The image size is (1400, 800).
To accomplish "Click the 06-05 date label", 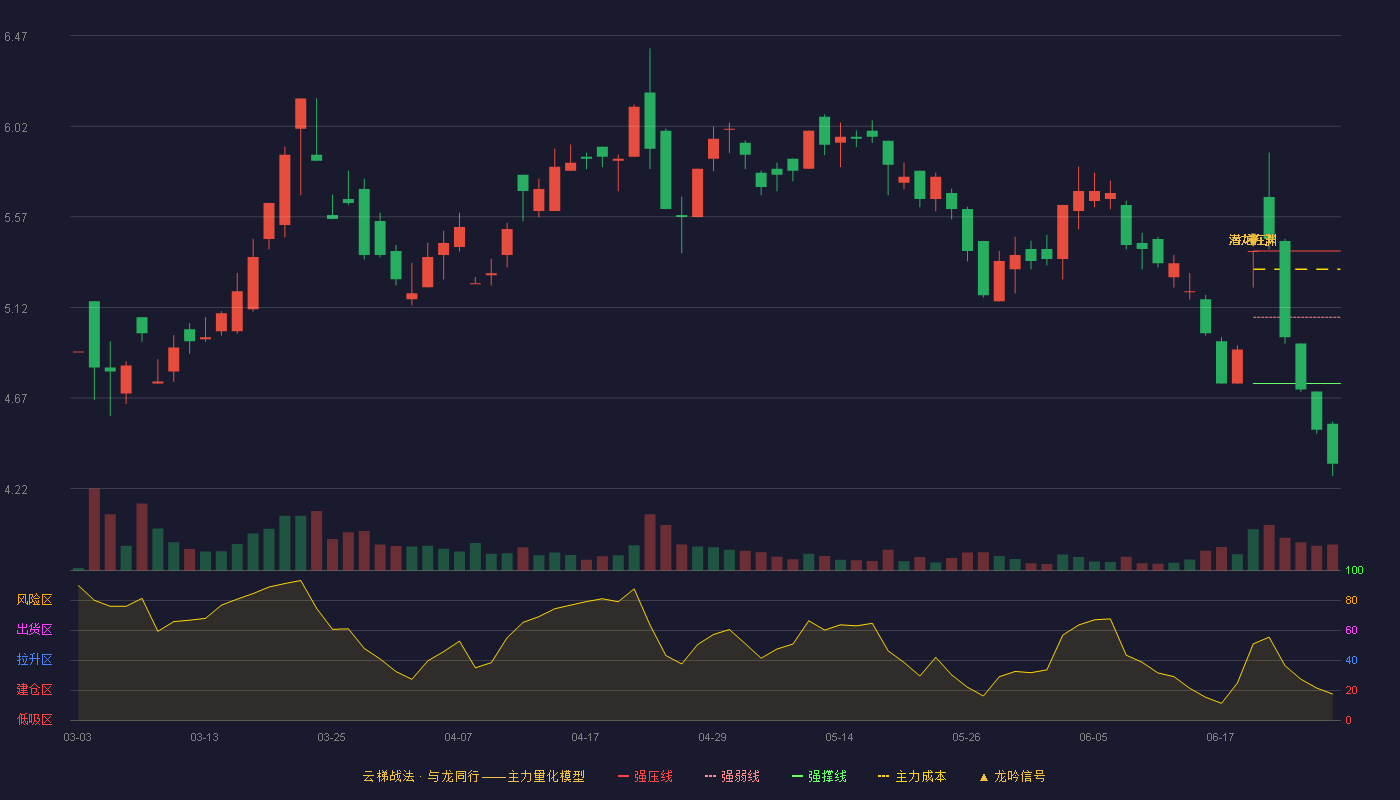I will tap(1093, 737).
